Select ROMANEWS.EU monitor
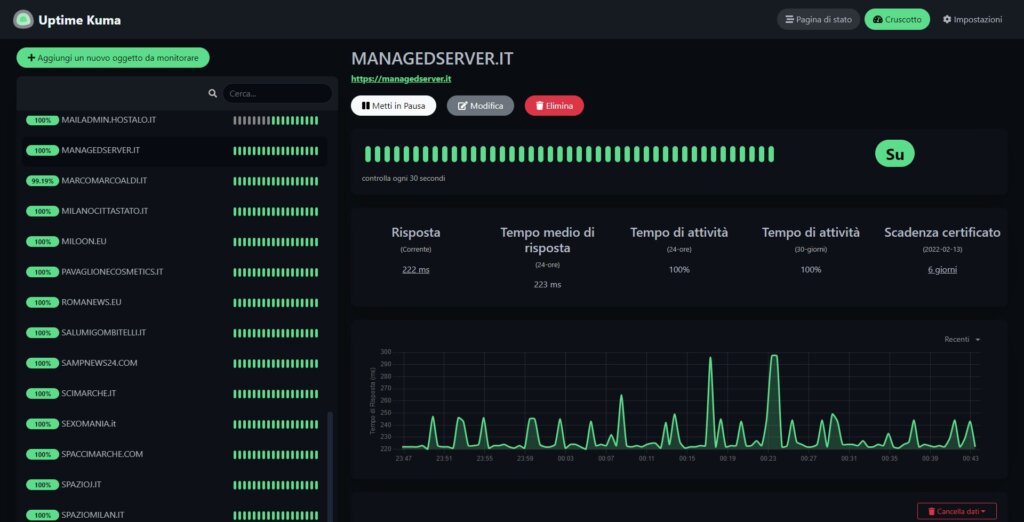Screen dimensions: 1024x522 pos(174,302)
